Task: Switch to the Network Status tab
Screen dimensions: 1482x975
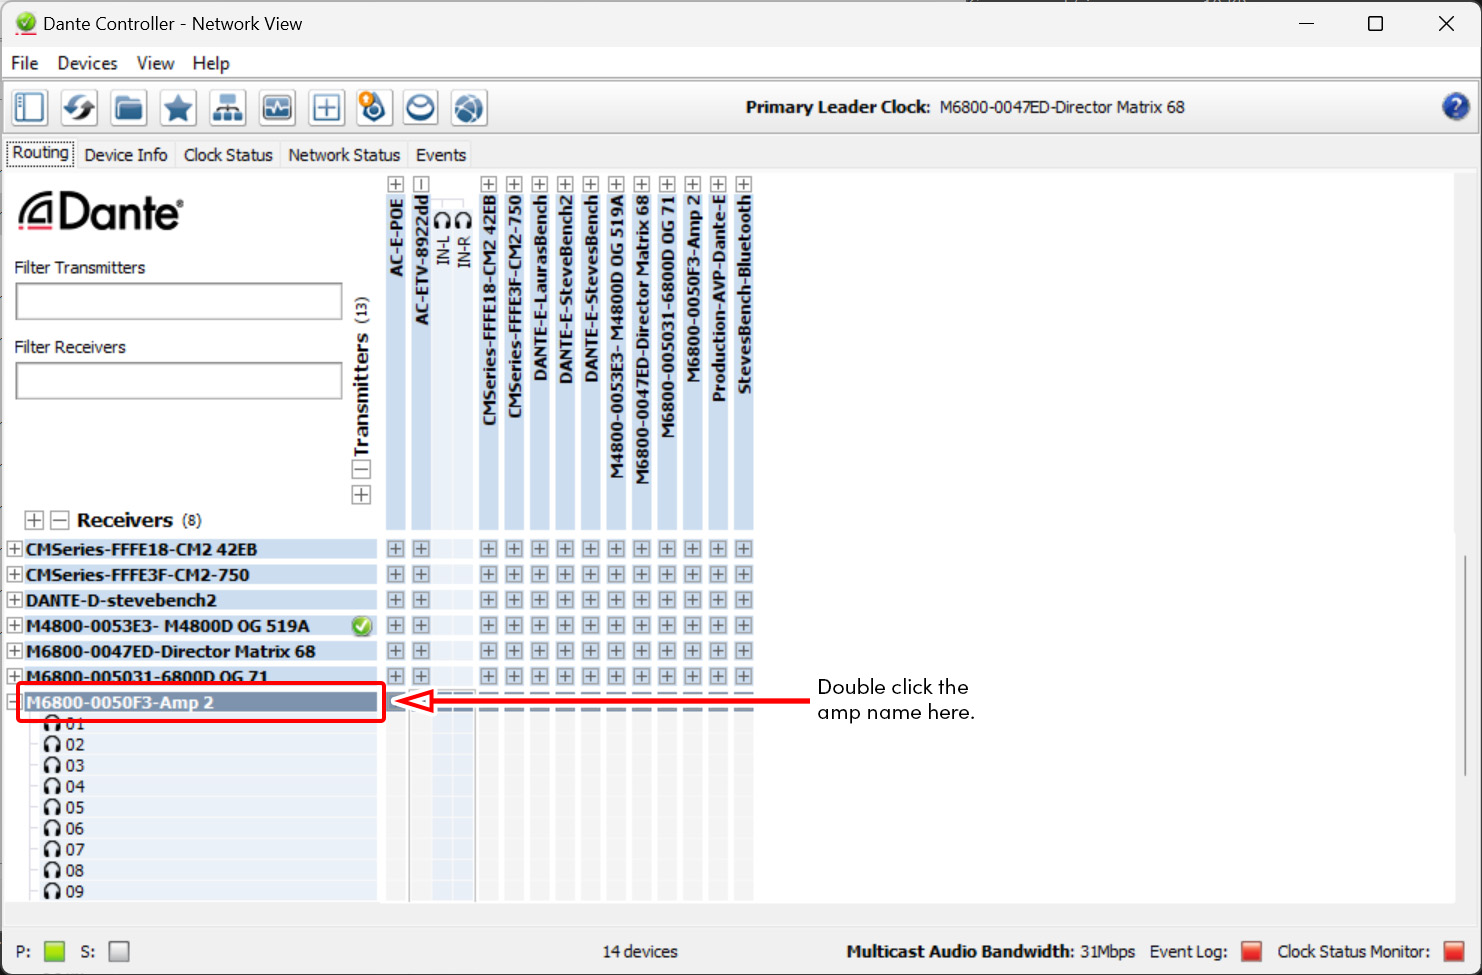Action: tap(344, 155)
